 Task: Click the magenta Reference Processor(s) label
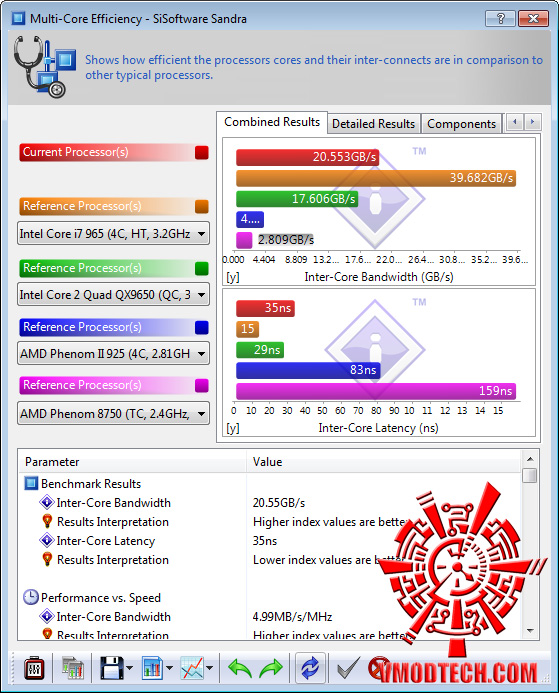[x=82, y=385]
